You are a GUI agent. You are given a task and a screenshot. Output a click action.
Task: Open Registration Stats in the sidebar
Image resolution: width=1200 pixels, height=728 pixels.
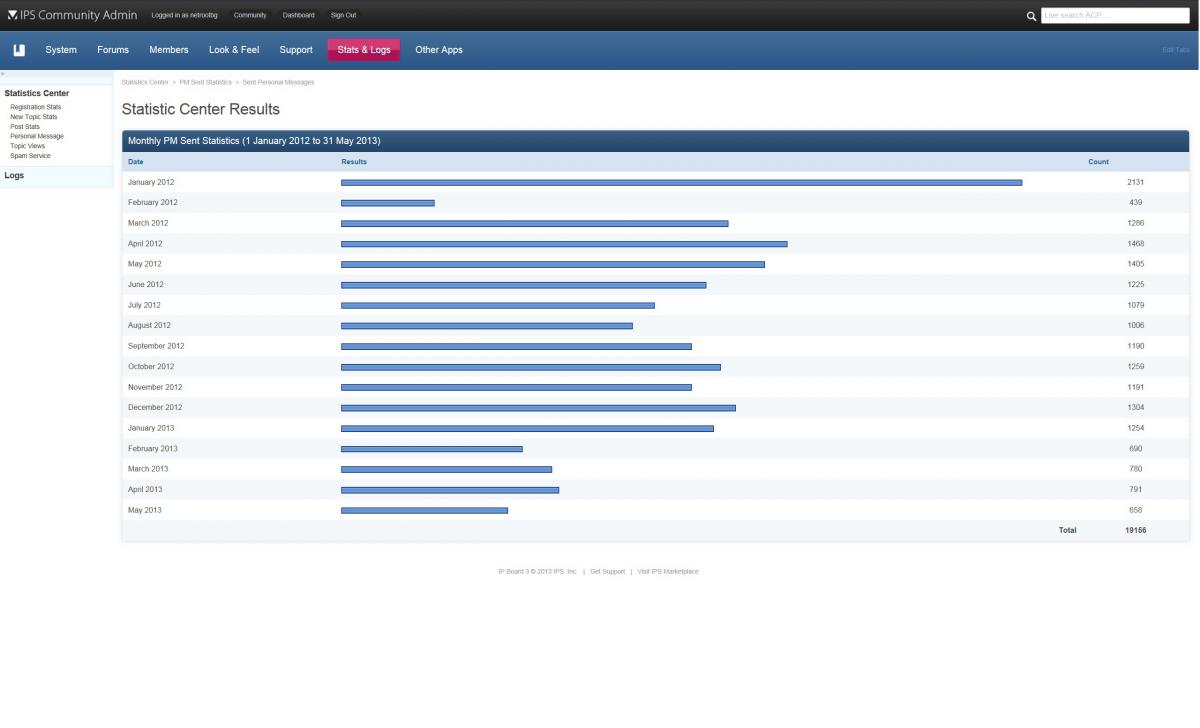click(35, 107)
